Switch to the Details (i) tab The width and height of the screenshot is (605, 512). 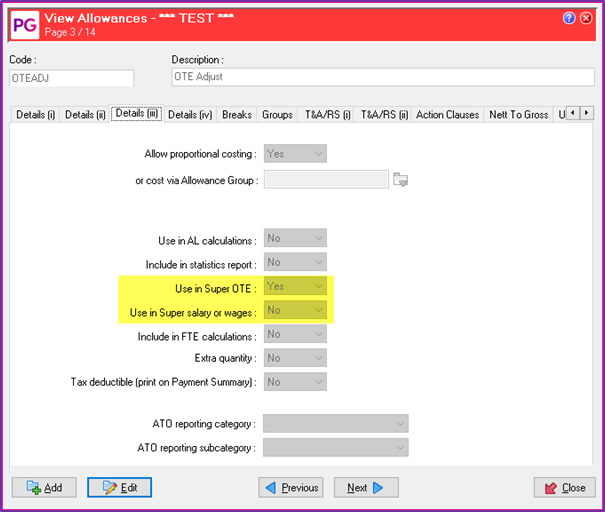pyautogui.click(x=36, y=115)
